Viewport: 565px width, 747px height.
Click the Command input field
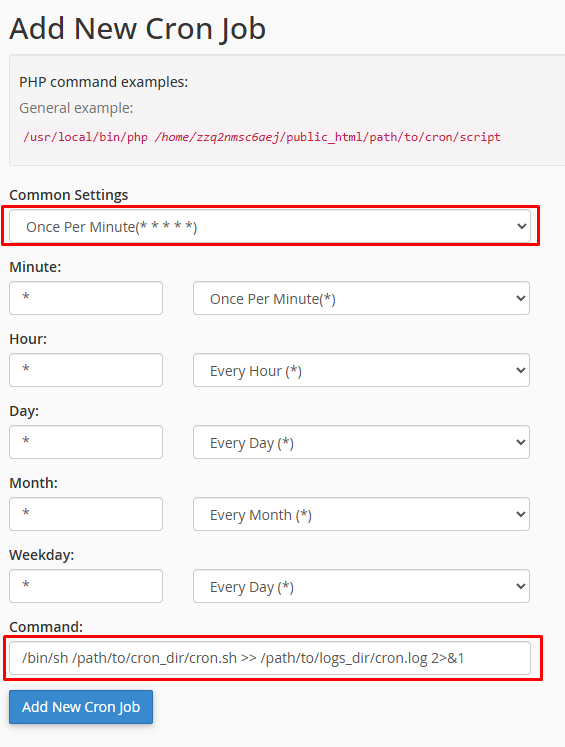[x=270, y=657]
